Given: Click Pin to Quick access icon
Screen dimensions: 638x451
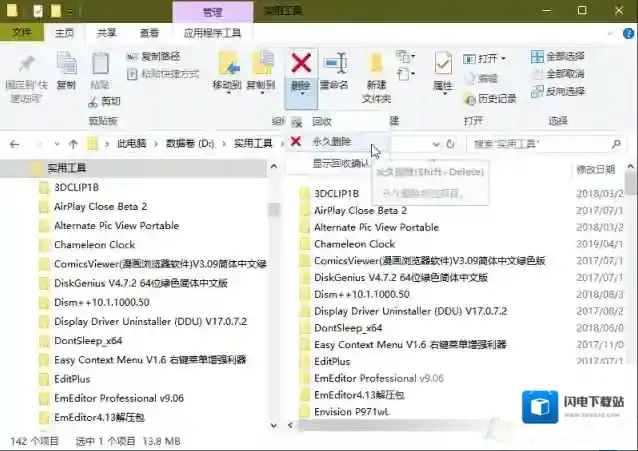Looking at the screenshot, I should click(26, 65).
